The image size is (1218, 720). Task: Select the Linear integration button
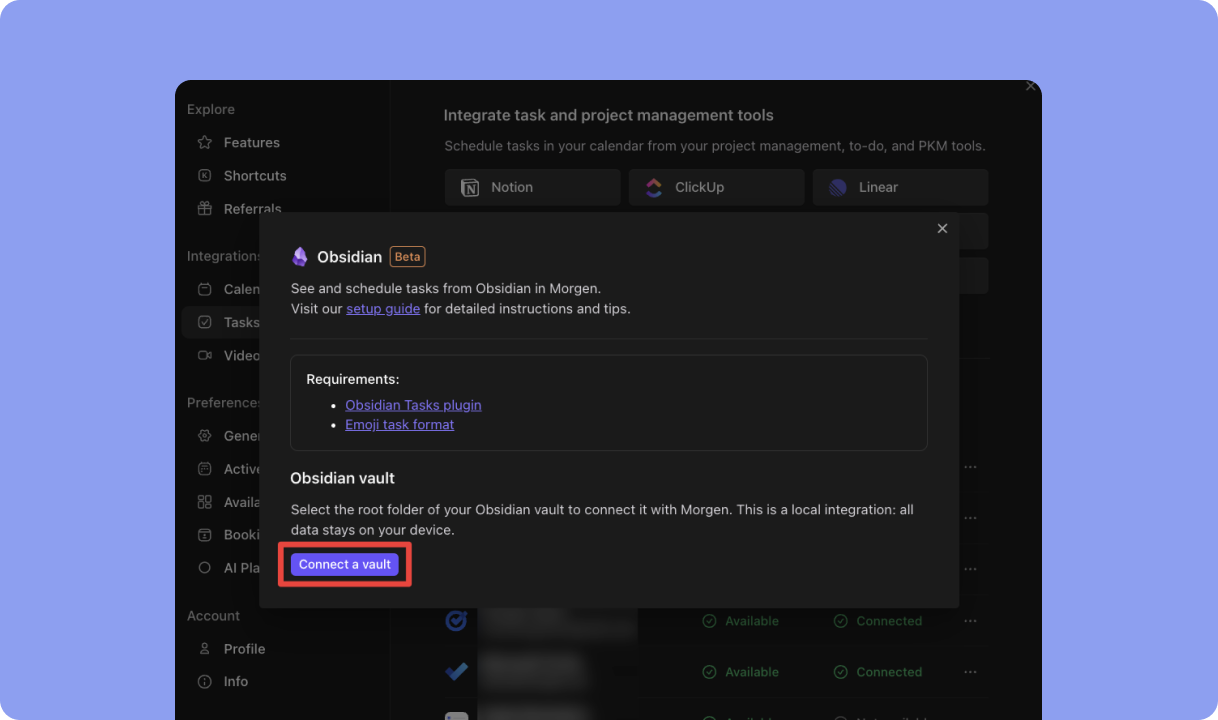point(901,187)
